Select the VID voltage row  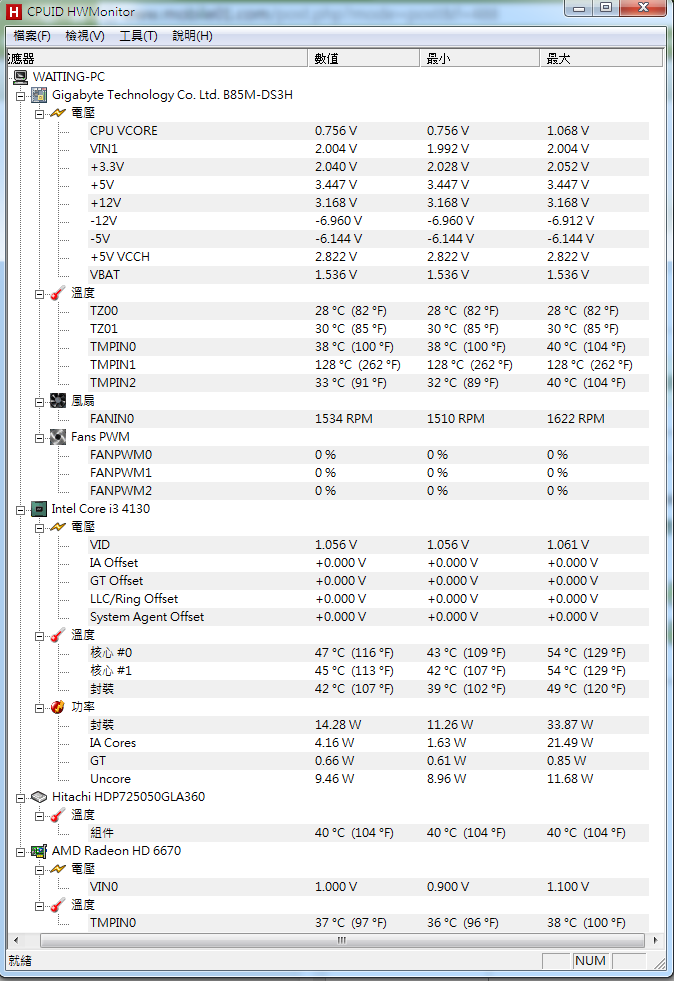[369, 545]
